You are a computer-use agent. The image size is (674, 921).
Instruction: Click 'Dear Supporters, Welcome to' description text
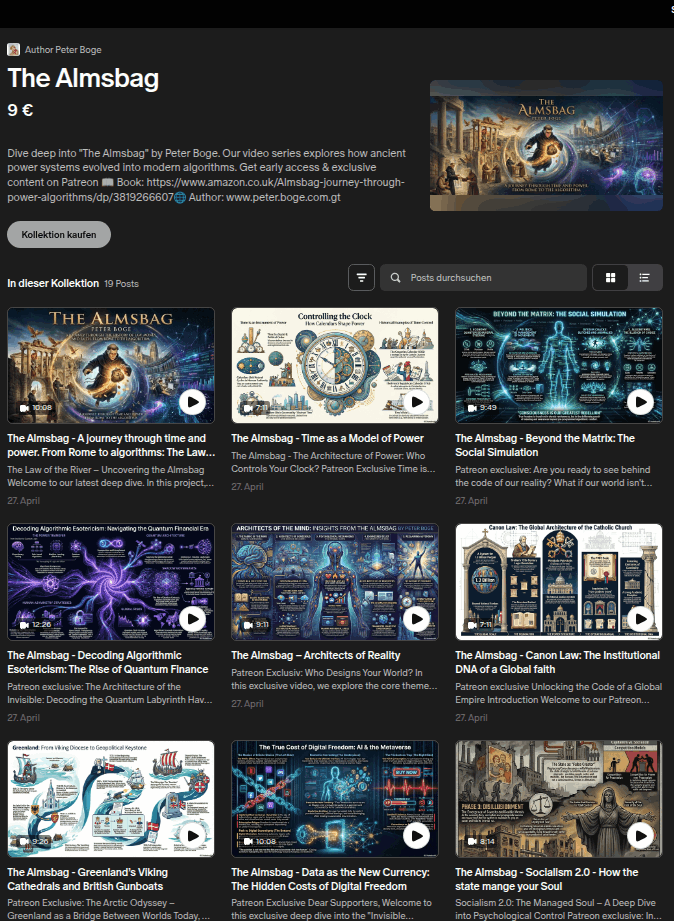[331, 909]
